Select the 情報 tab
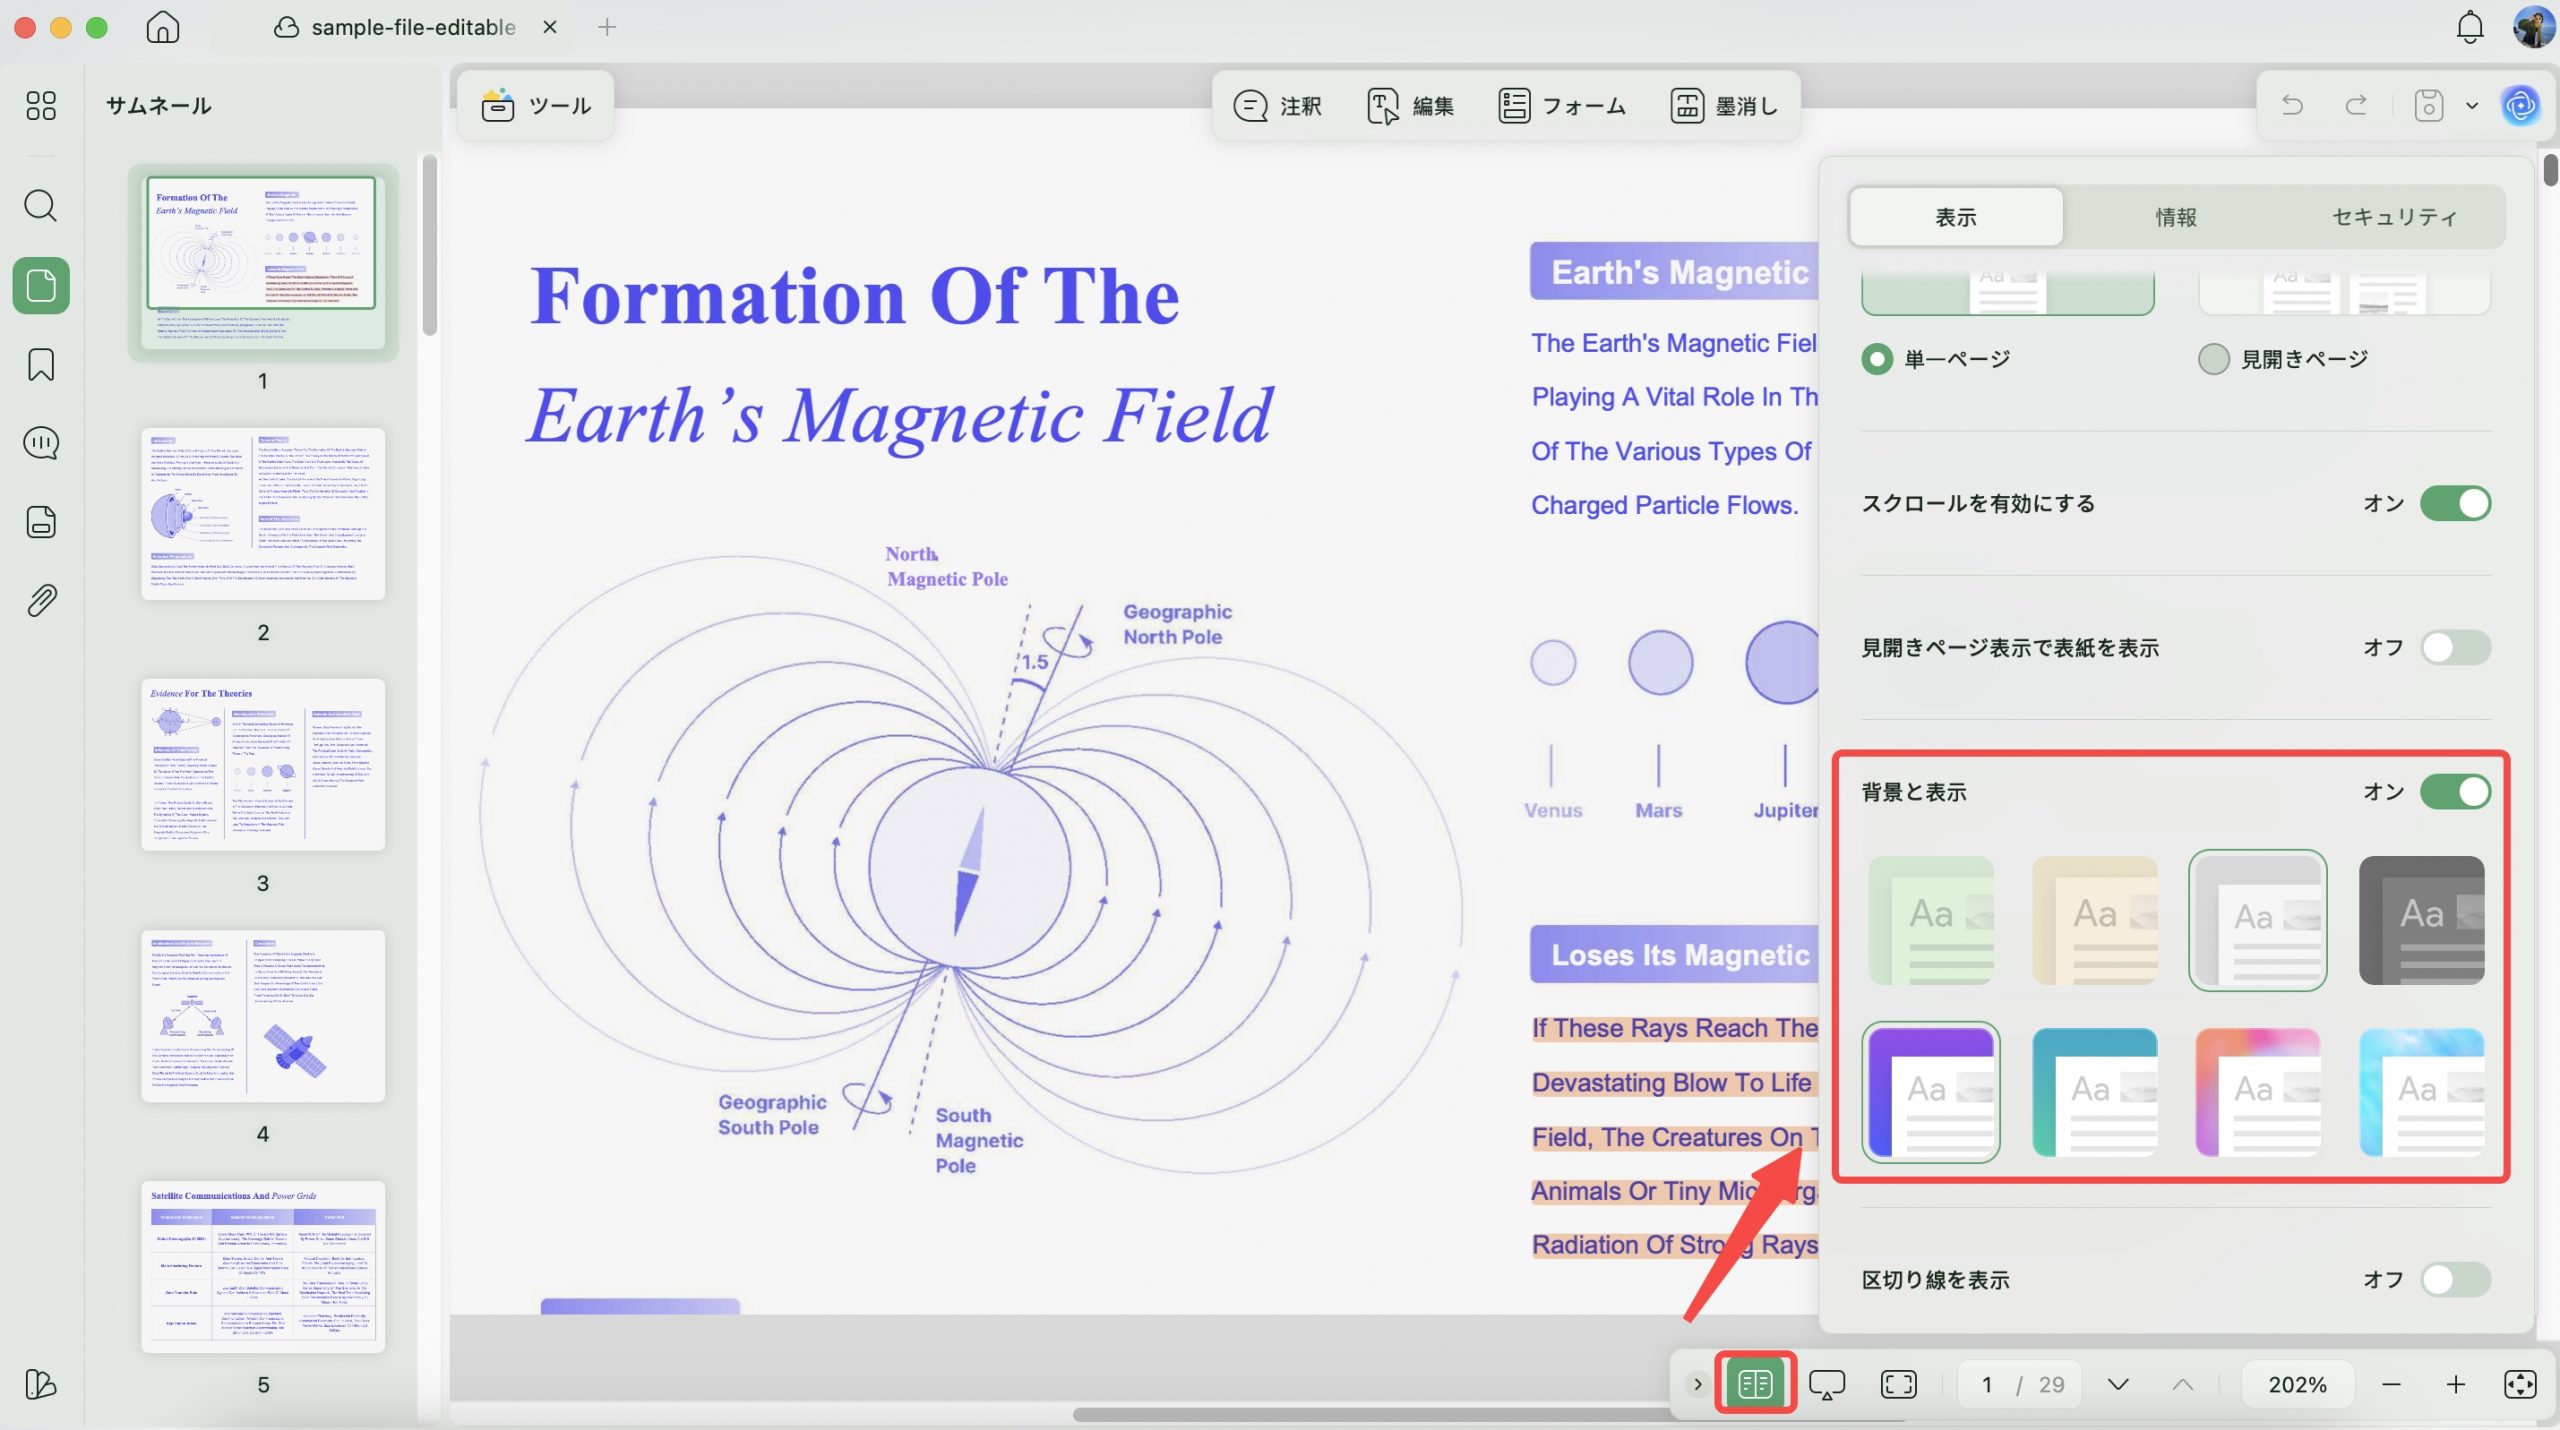 [x=2176, y=217]
